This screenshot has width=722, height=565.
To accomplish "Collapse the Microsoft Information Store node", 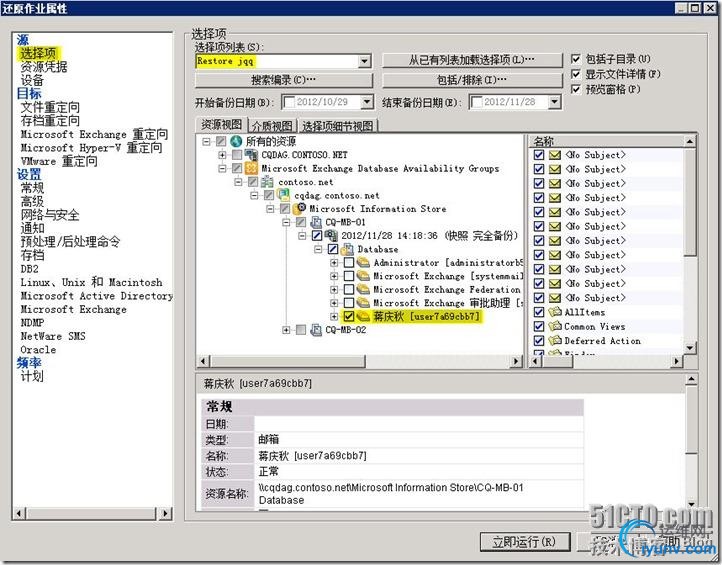I will 270,209.
